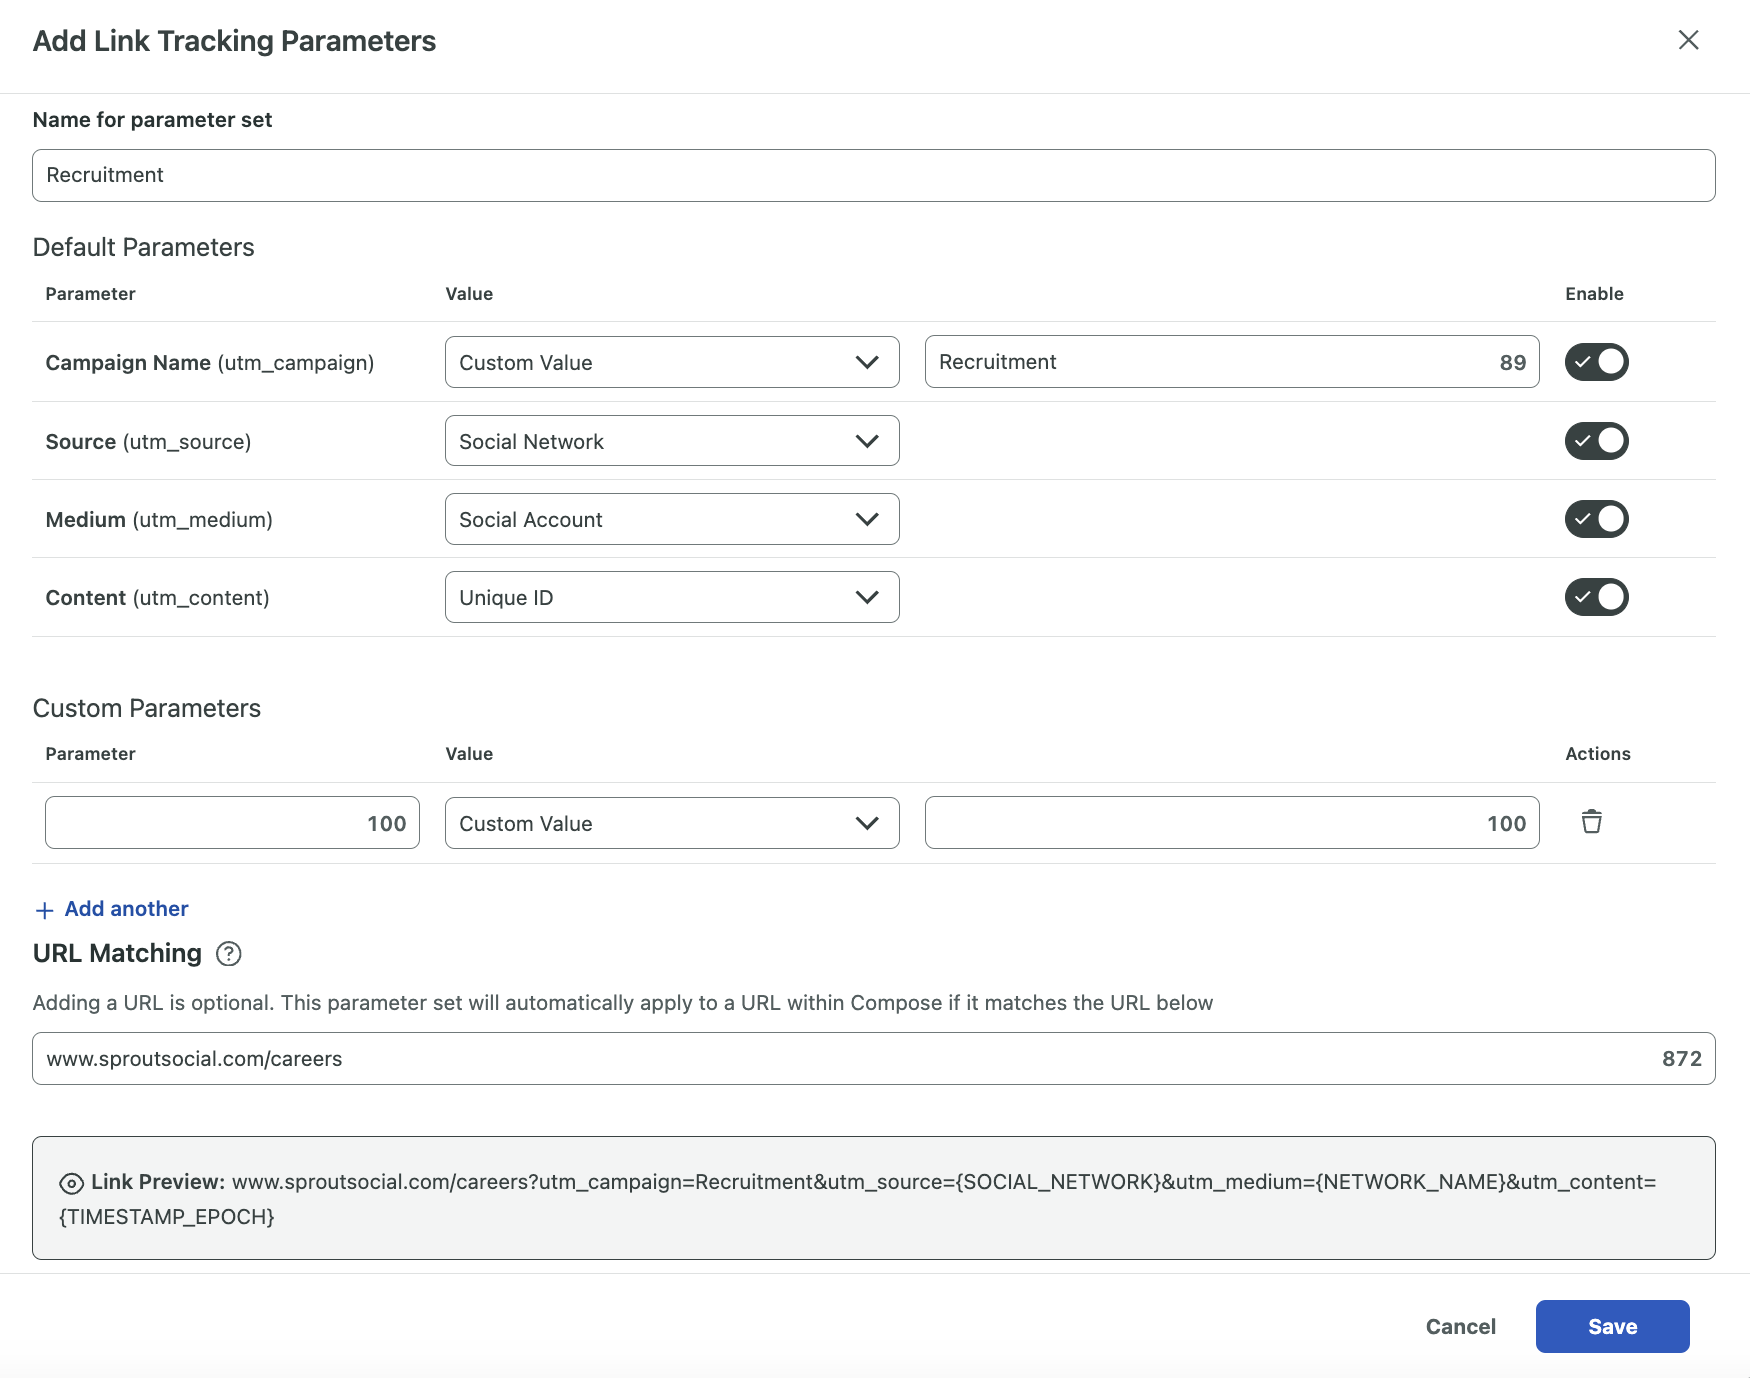The image size is (1750, 1378).
Task: Save the Recruitment parameter set
Action: click(1612, 1326)
